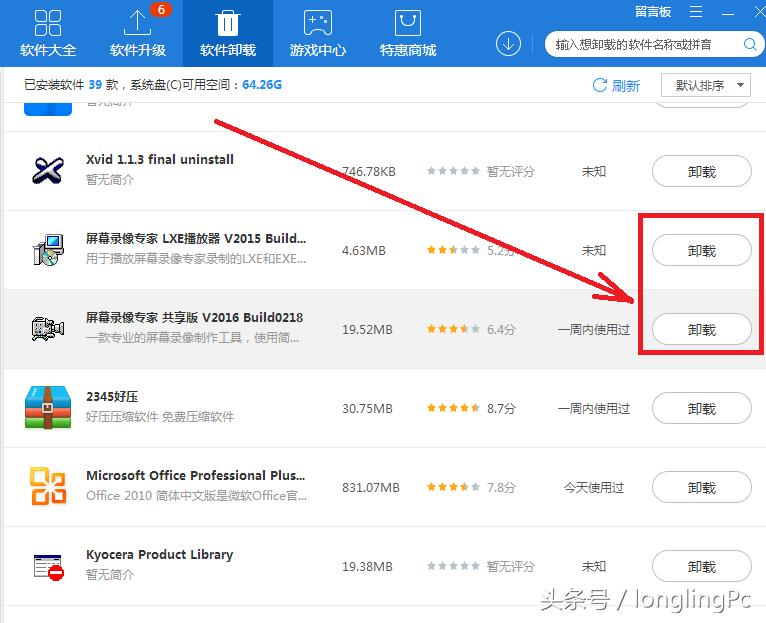Click 卸载 for the LXE播放器 row
The image size is (766, 623).
tap(702, 251)
